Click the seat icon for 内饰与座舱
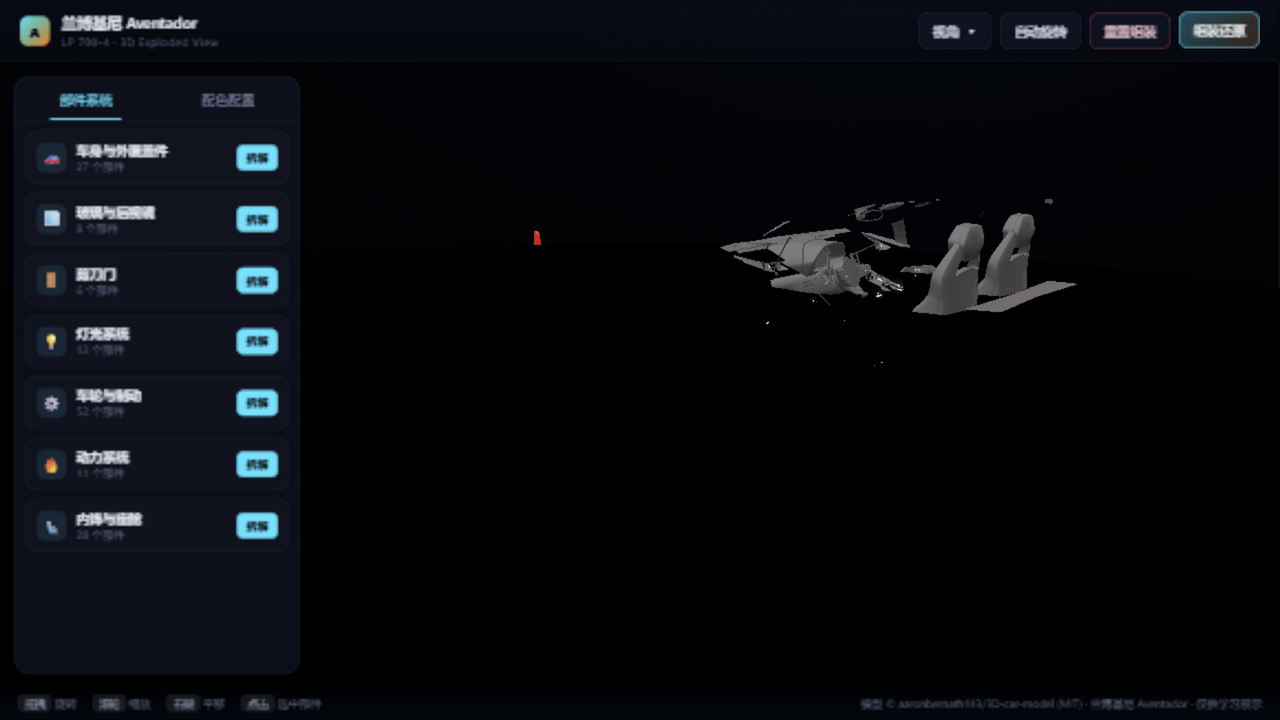The height and width of the screenshot is (720, 1280). [52, 526]
